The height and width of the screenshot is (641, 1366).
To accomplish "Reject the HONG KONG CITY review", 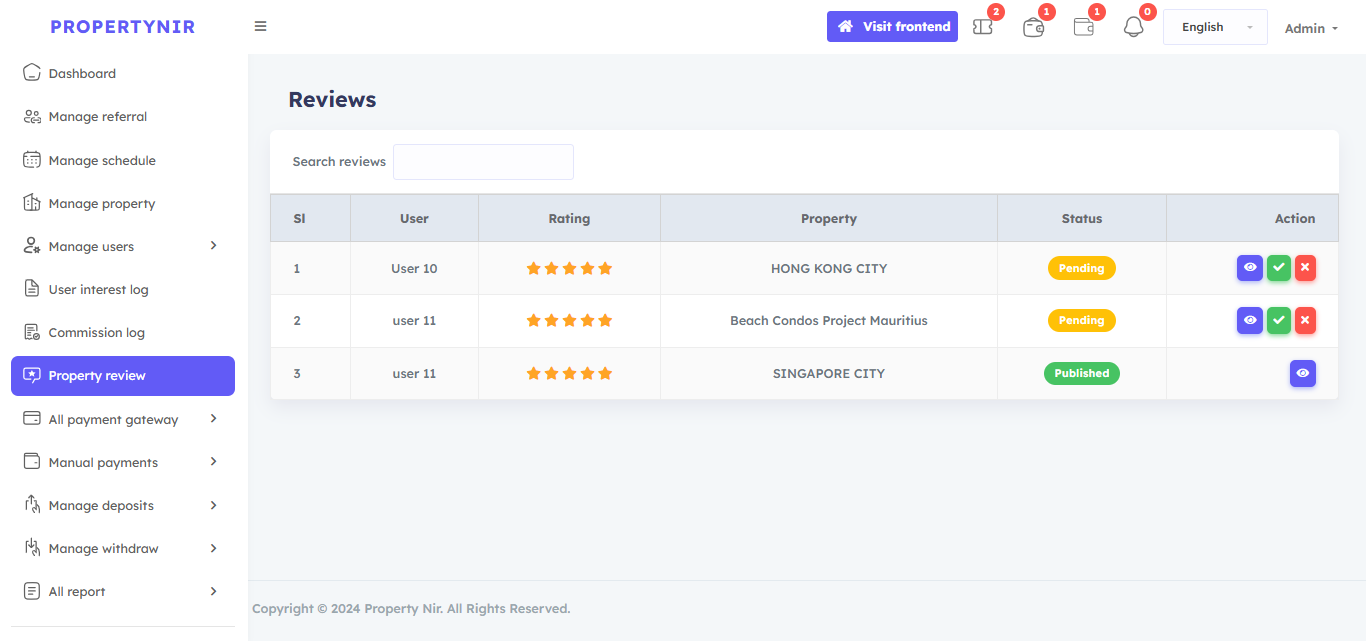I will click(x=1305, y=268).
